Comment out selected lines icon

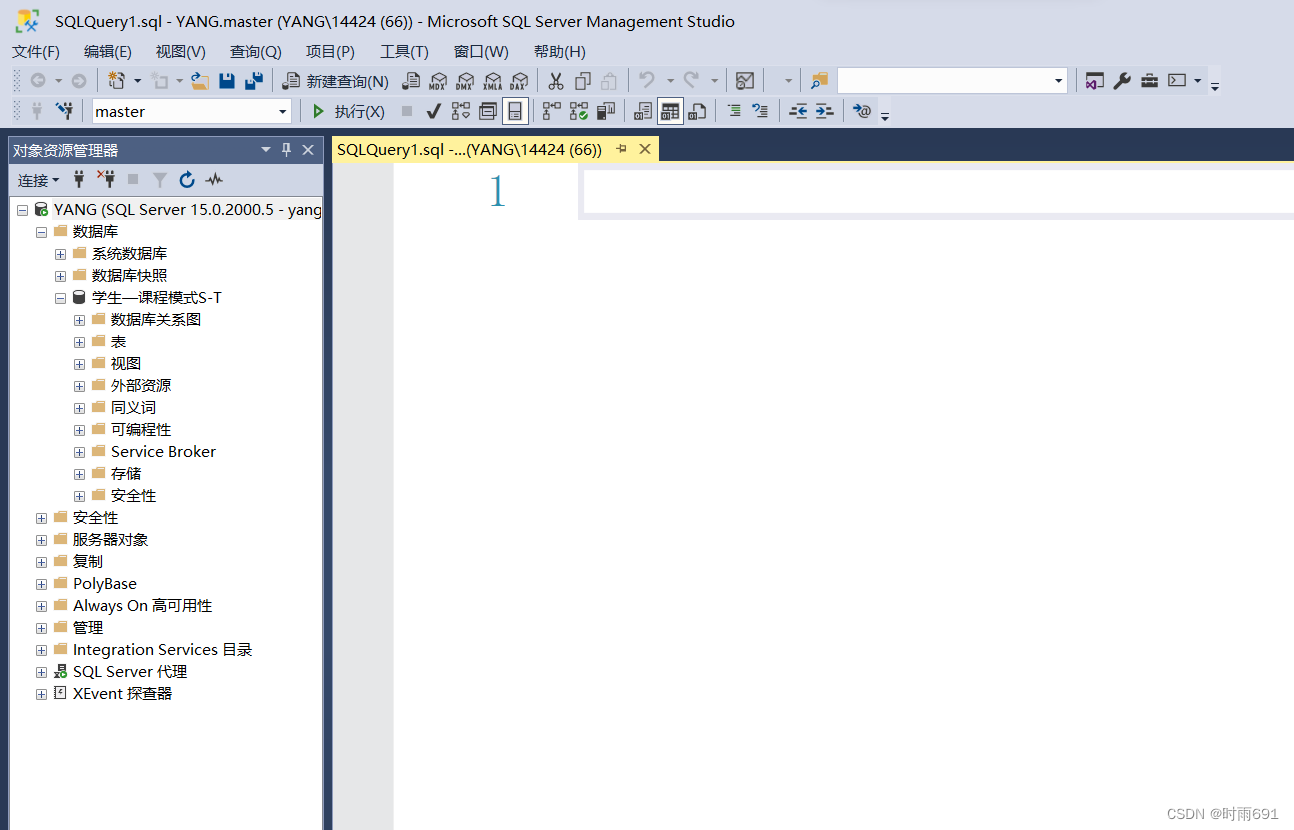[734, 111]
